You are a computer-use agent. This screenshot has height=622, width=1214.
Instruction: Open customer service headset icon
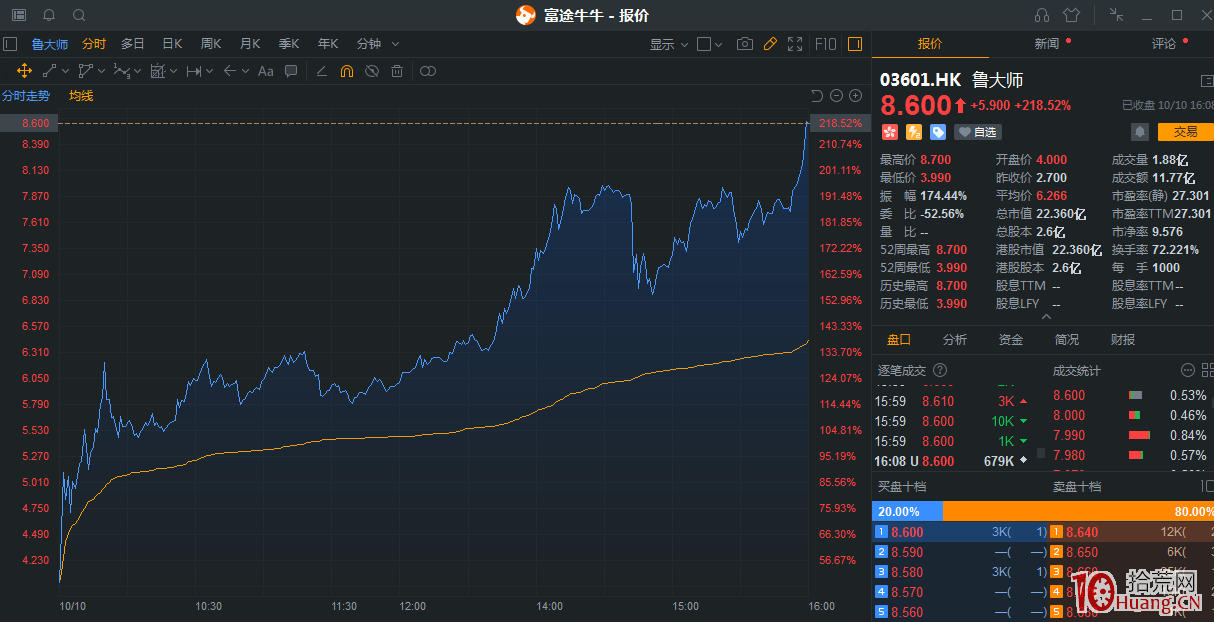[1042, 15]
